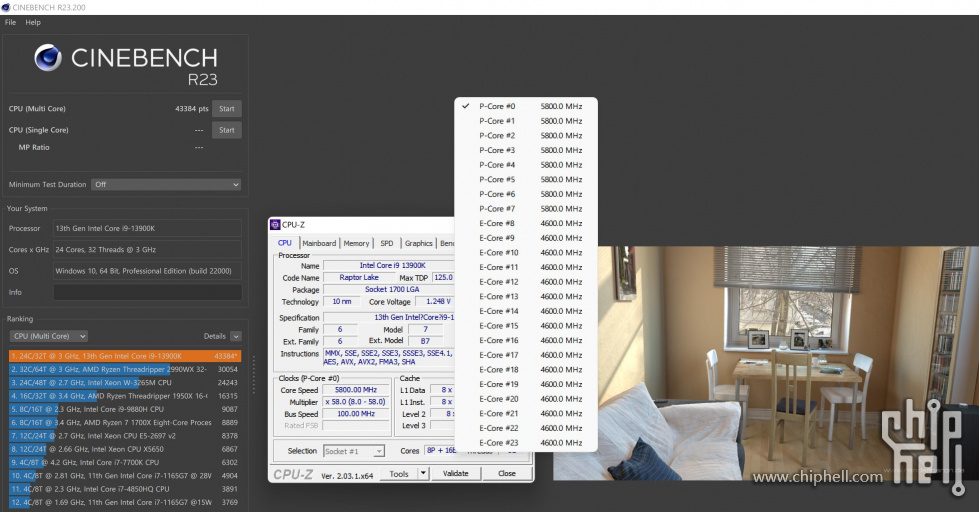Screen dimensions: 979x512
Task: Switch to Mainboard tab in CPU-Z
Action: [x=319, y=244]
